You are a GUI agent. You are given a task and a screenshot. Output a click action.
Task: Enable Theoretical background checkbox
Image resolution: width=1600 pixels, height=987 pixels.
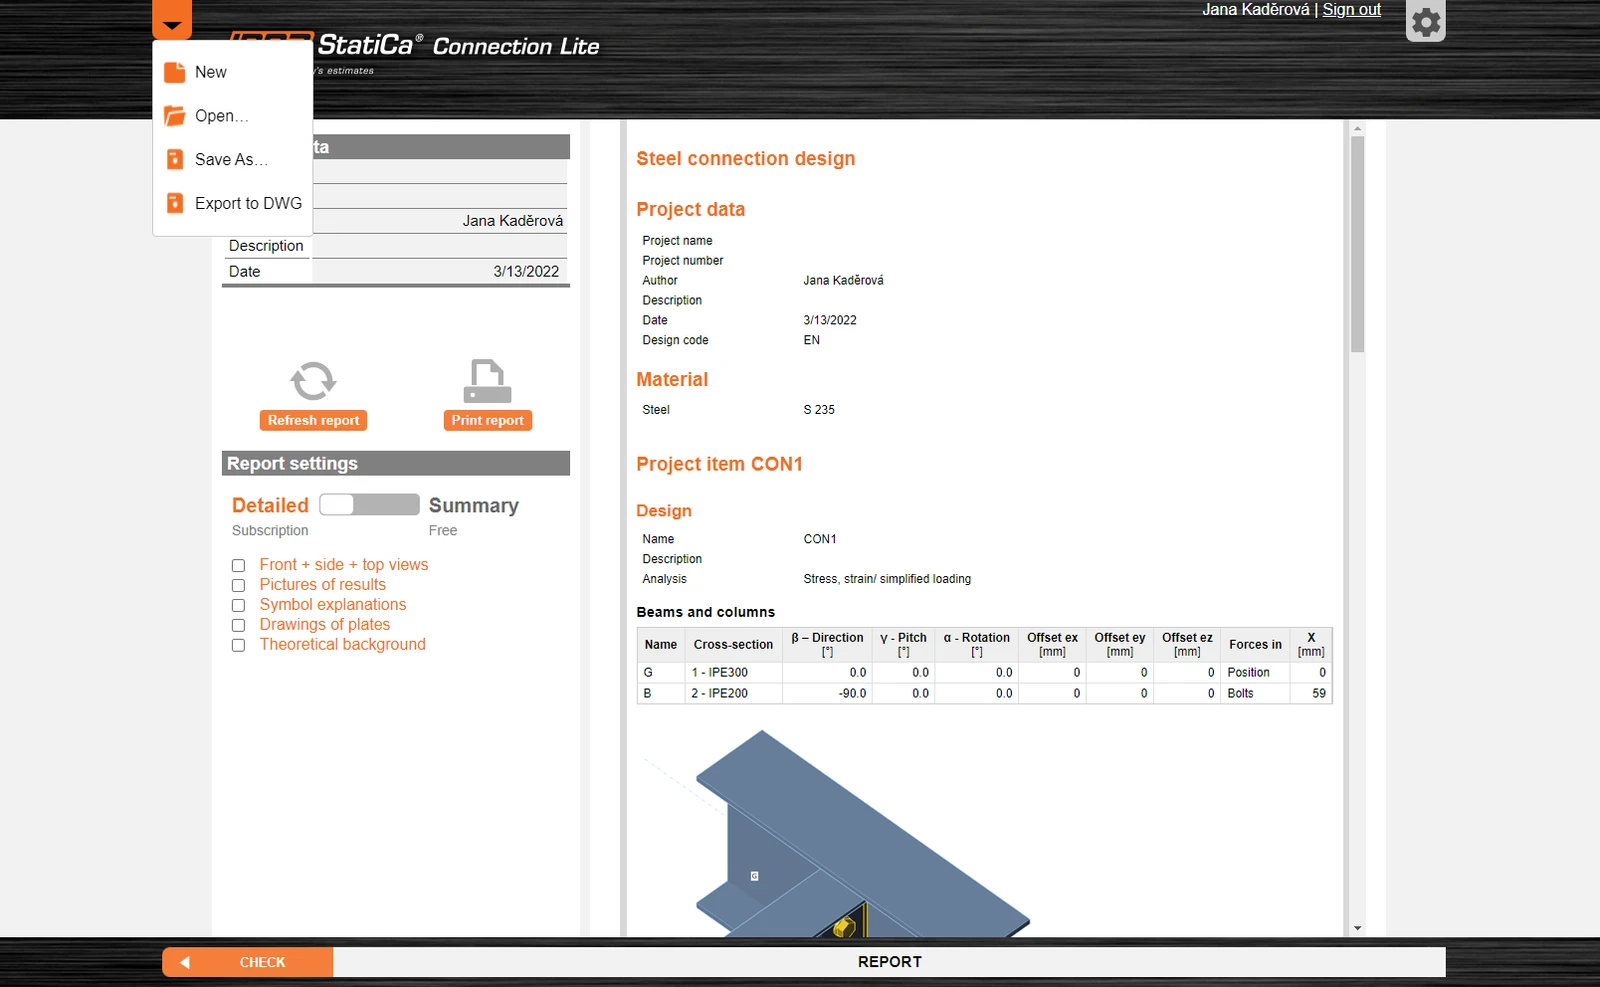(x=238, y=646)
